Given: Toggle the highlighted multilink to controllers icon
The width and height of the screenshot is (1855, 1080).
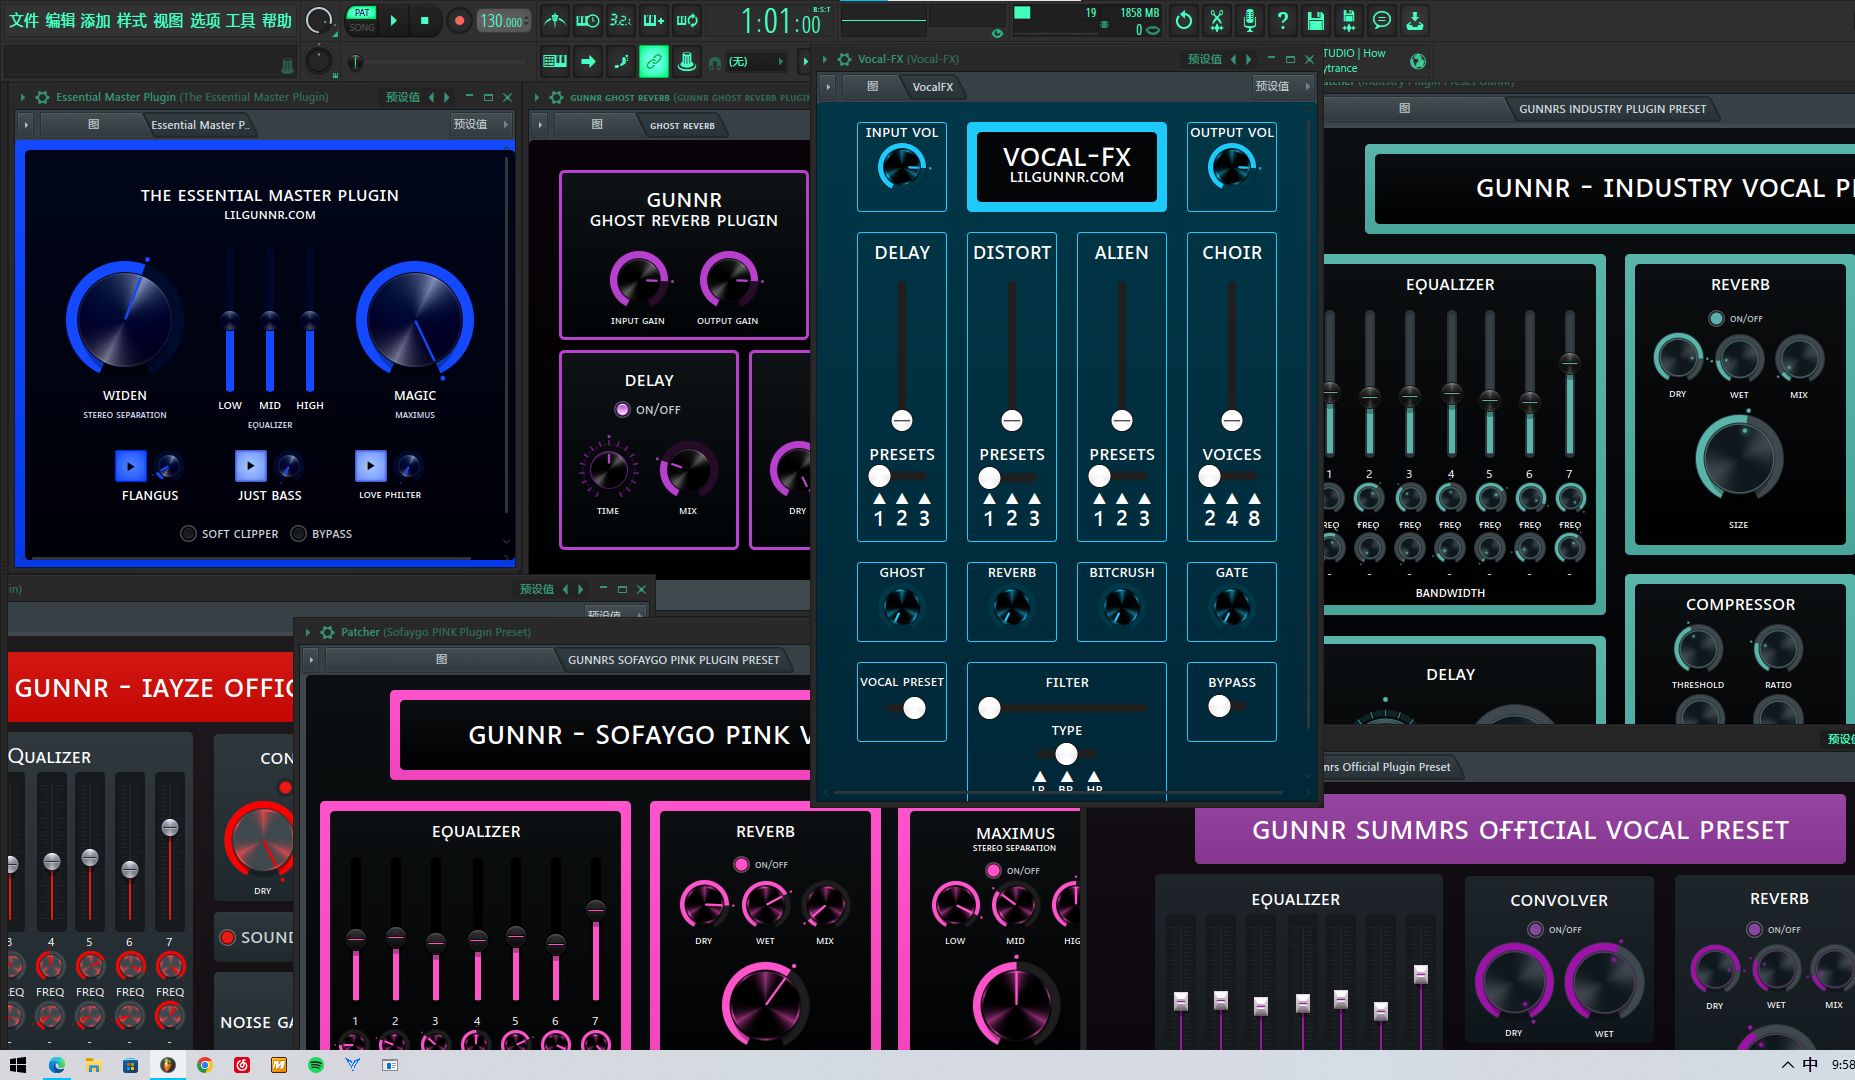Looking at the screenshot, I should pyautogui.click(x=654, y=62).
